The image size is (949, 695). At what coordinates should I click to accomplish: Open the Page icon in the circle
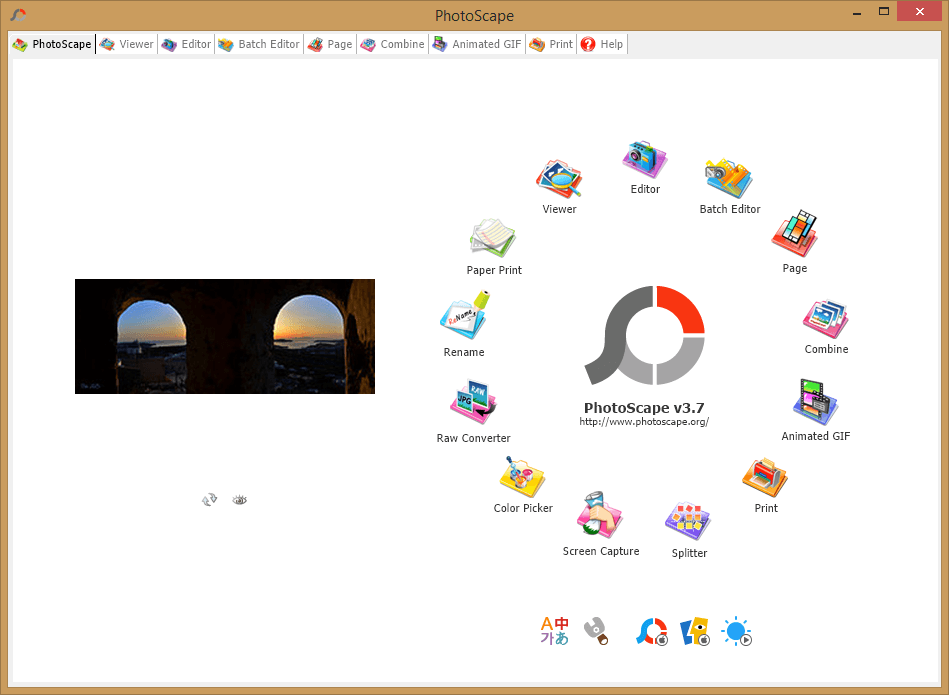pyautogui.click(x=795, y=234)
